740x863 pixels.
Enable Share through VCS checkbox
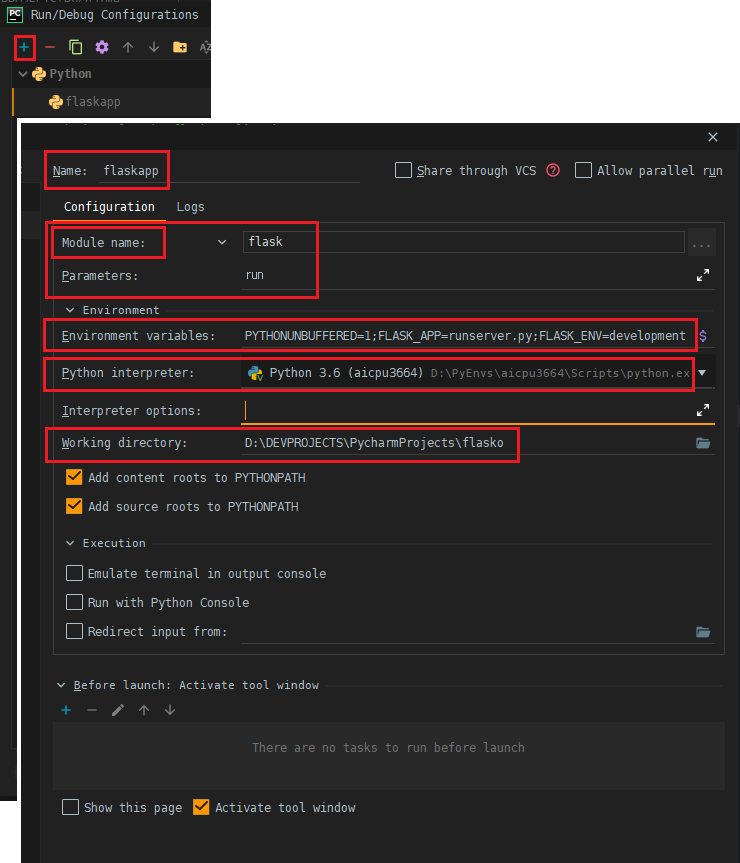403,170
